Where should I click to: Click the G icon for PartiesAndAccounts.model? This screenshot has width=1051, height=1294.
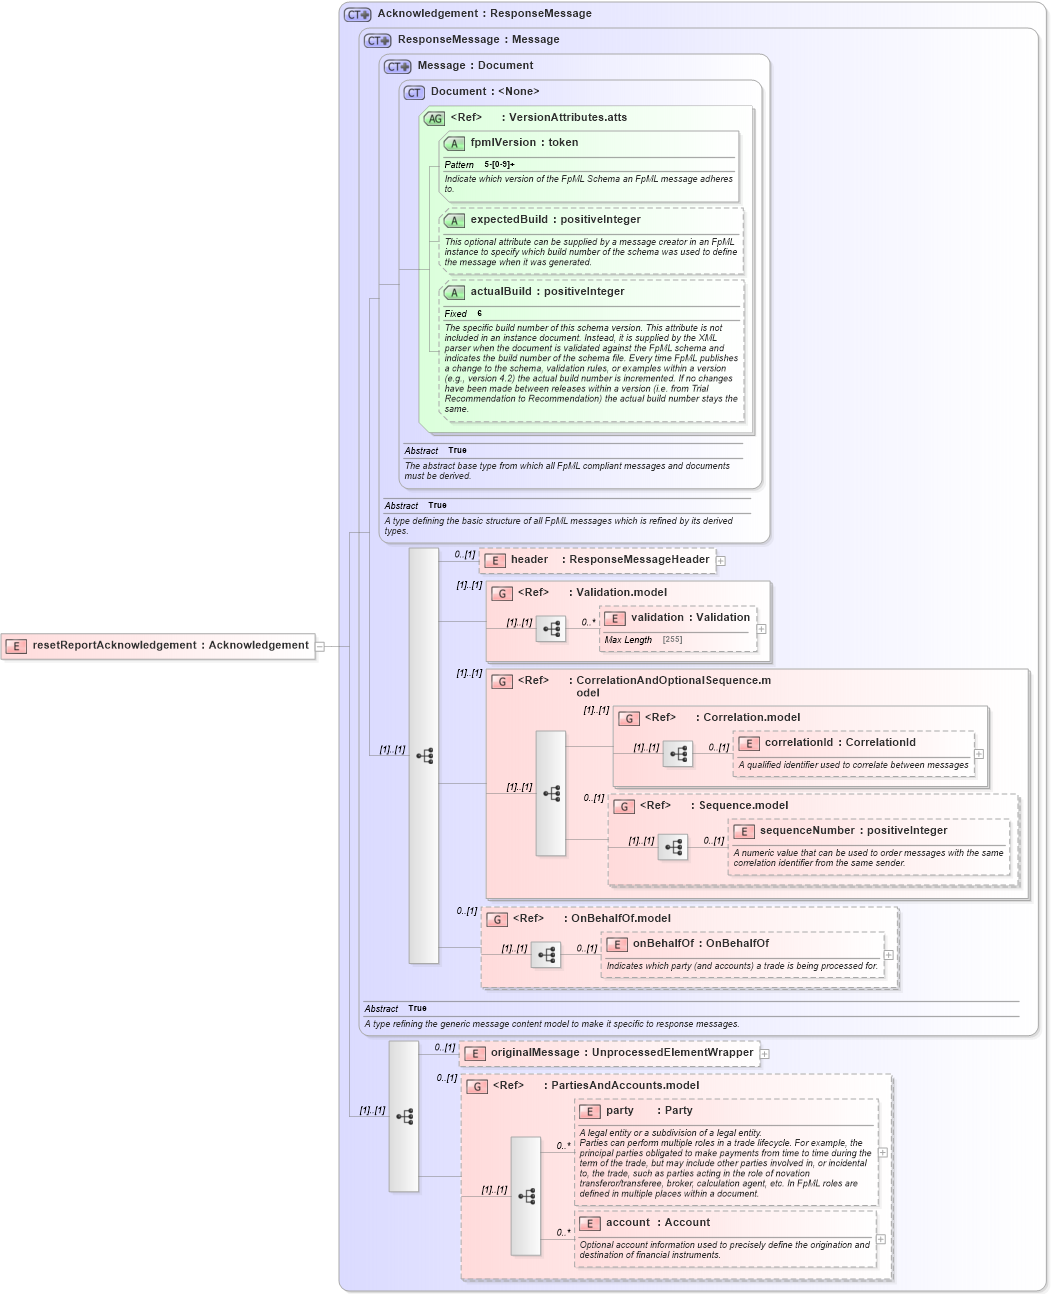tap(477, 1087)
